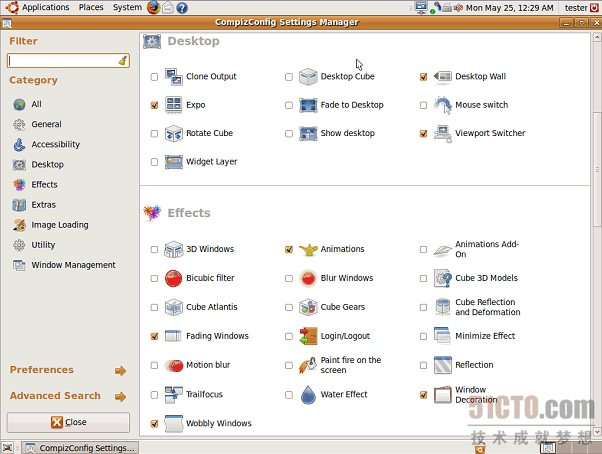Click the Close button
602x454 pixels.
[68, 423]
